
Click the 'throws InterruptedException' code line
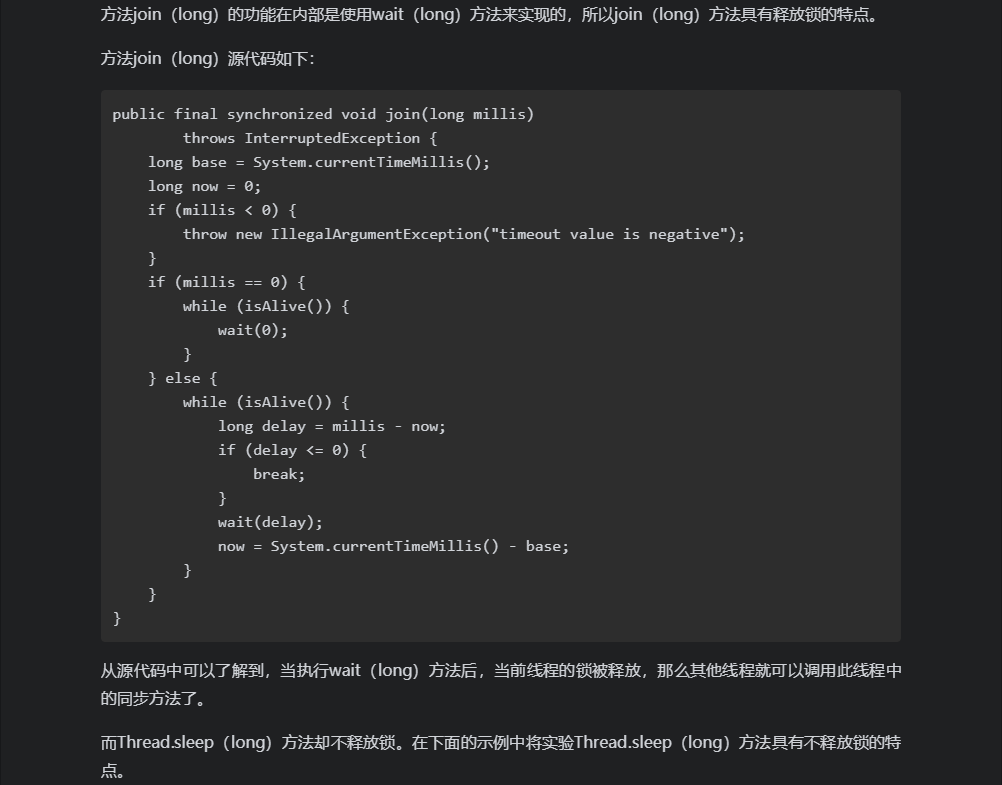(x=310, y=138)
